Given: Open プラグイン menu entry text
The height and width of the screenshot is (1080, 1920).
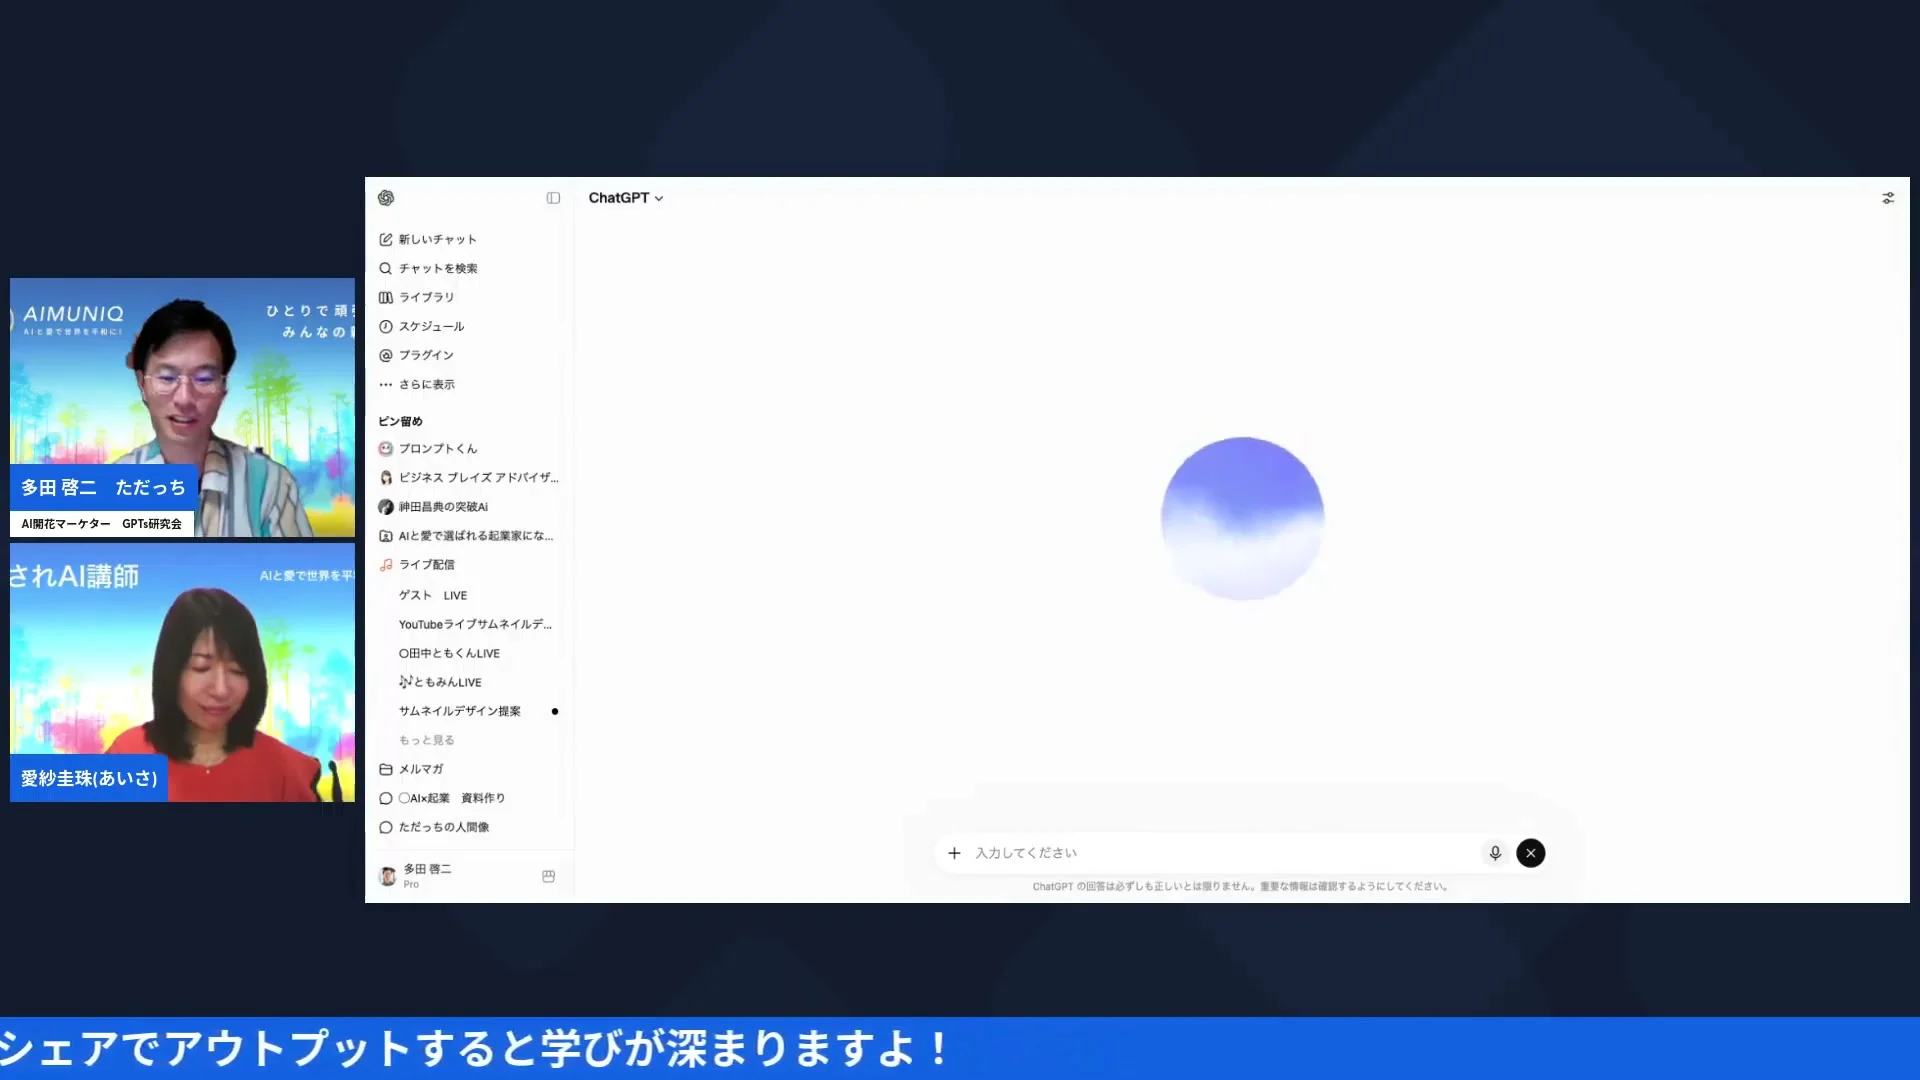Looking at the screenshot, I should 426,355.
